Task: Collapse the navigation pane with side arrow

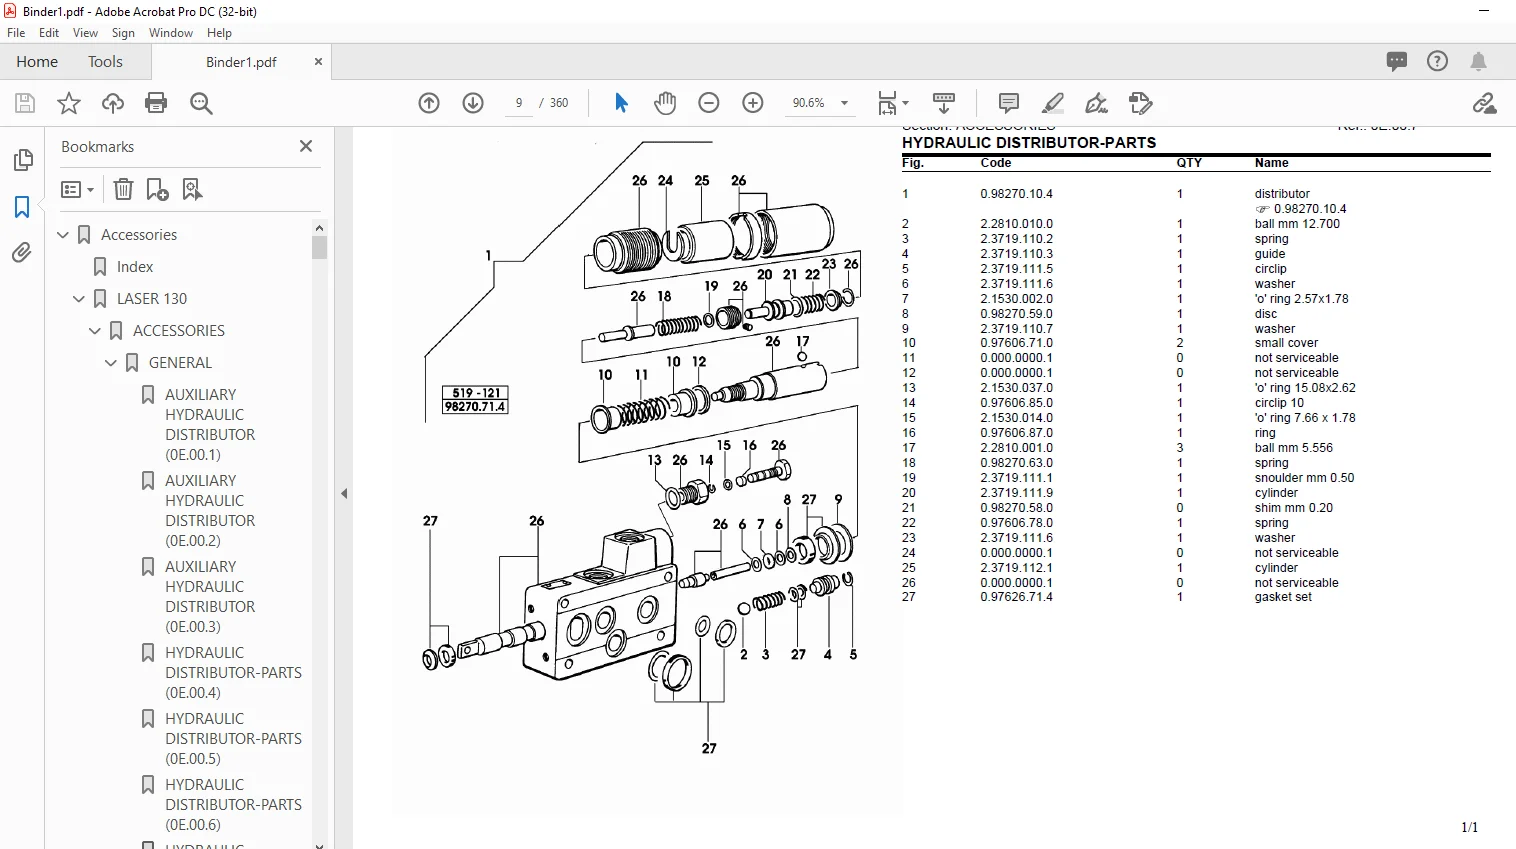Action: click(x=344, y=493)
